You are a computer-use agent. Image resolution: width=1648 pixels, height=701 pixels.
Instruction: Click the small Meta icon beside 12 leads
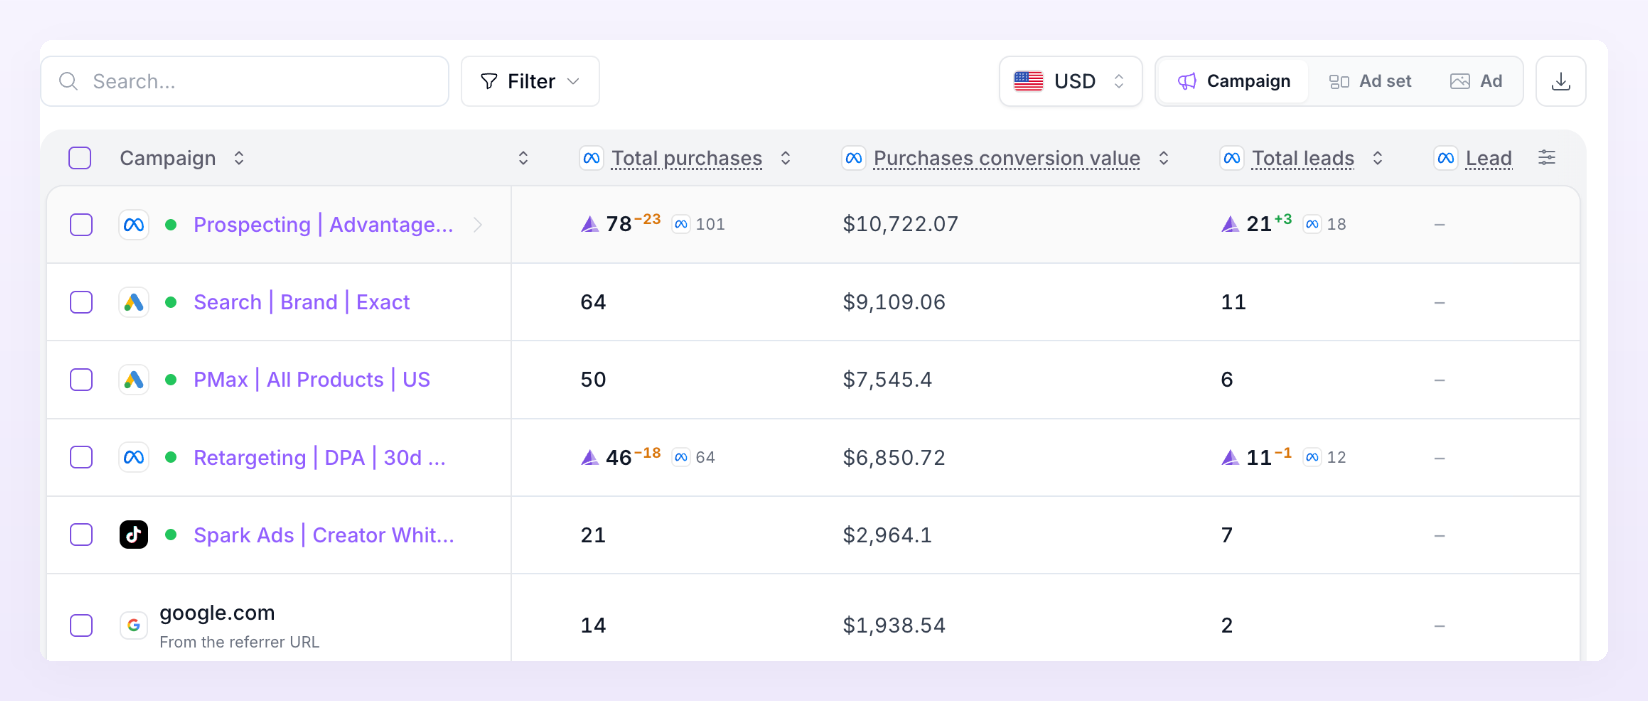pos(1312,457)
